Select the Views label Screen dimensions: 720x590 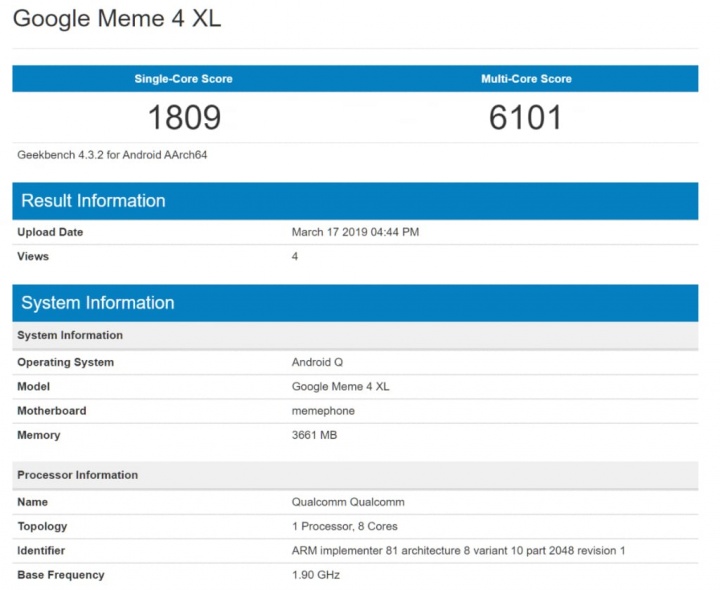click(33, 256)
